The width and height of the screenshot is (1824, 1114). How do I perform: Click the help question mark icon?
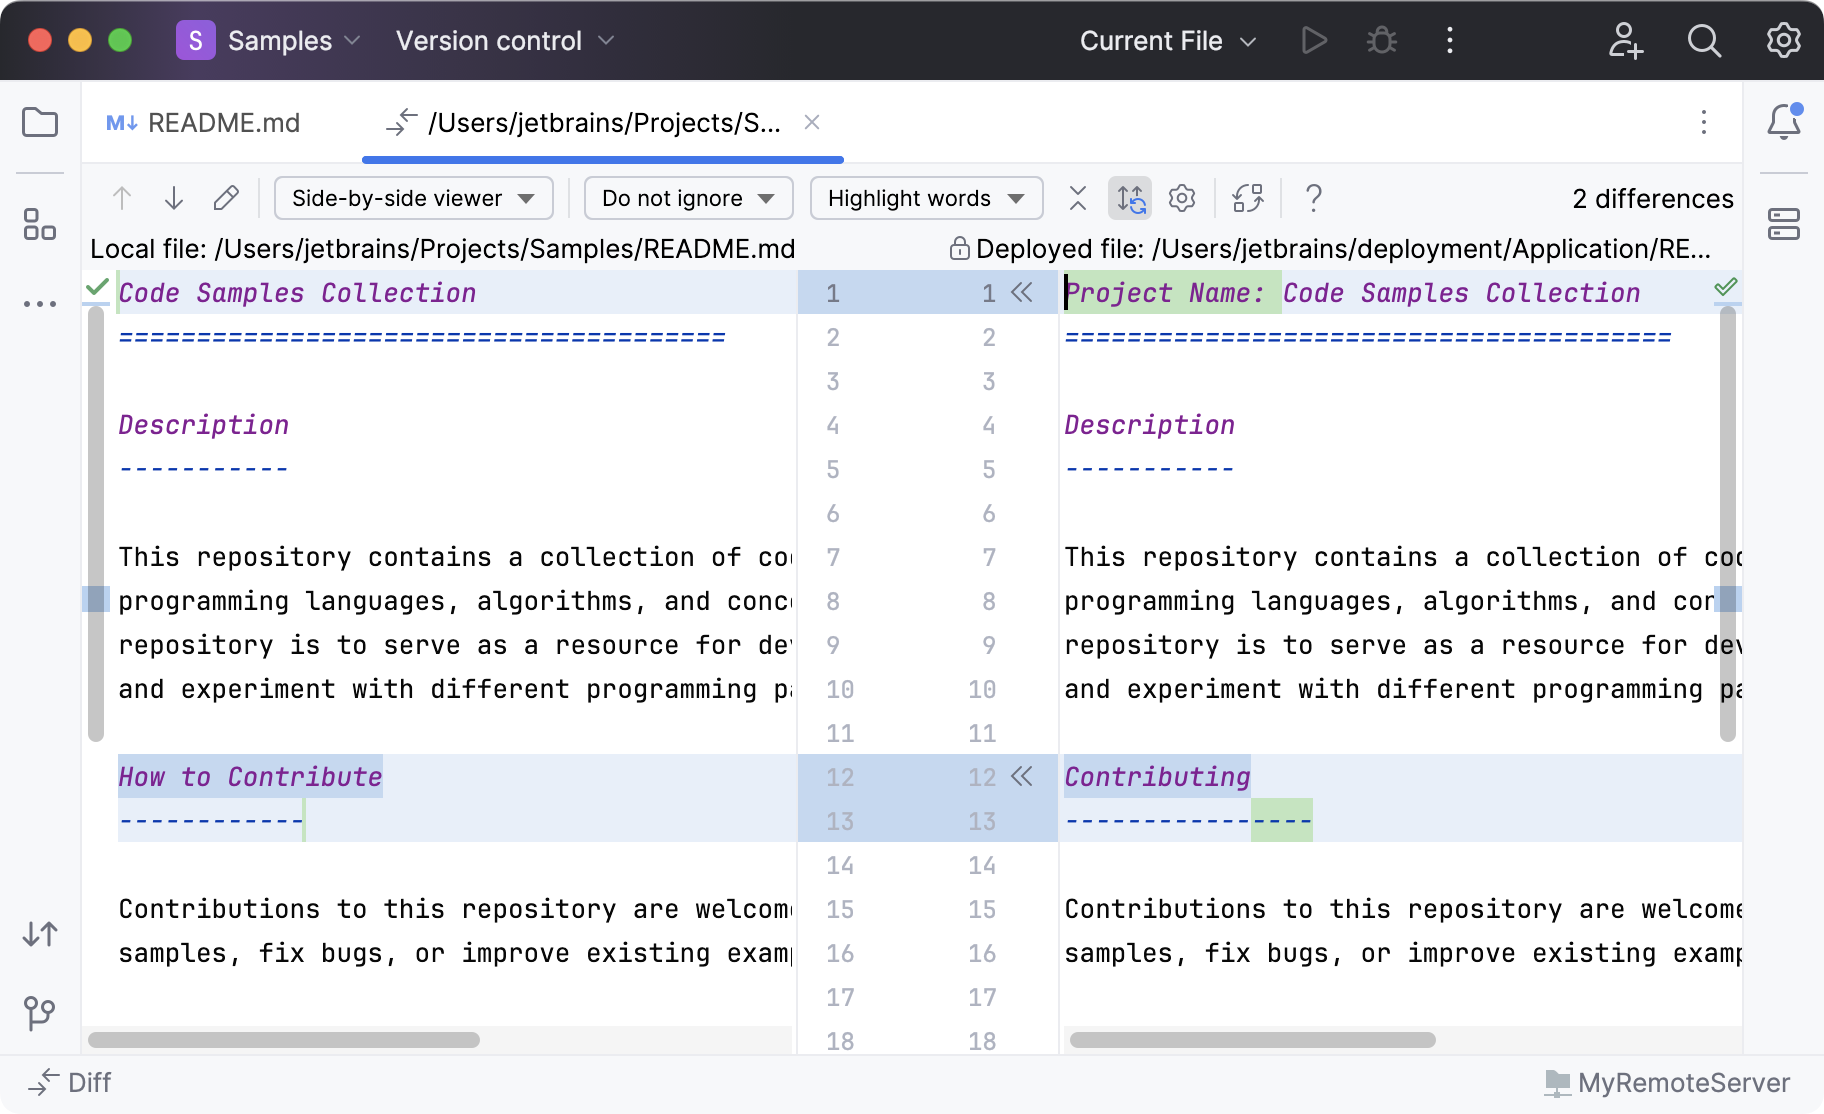pos(1314,198)
